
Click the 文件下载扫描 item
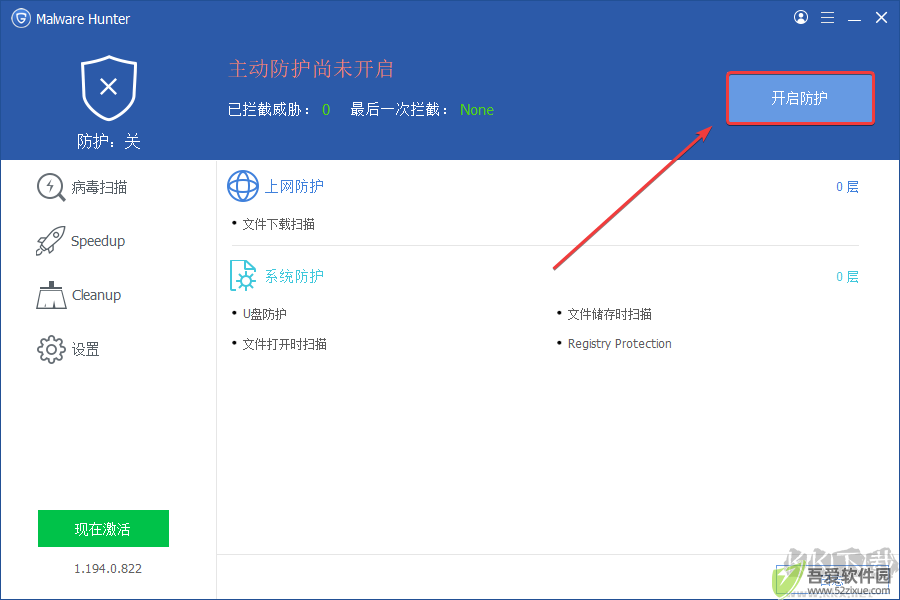tap(278, 224)
